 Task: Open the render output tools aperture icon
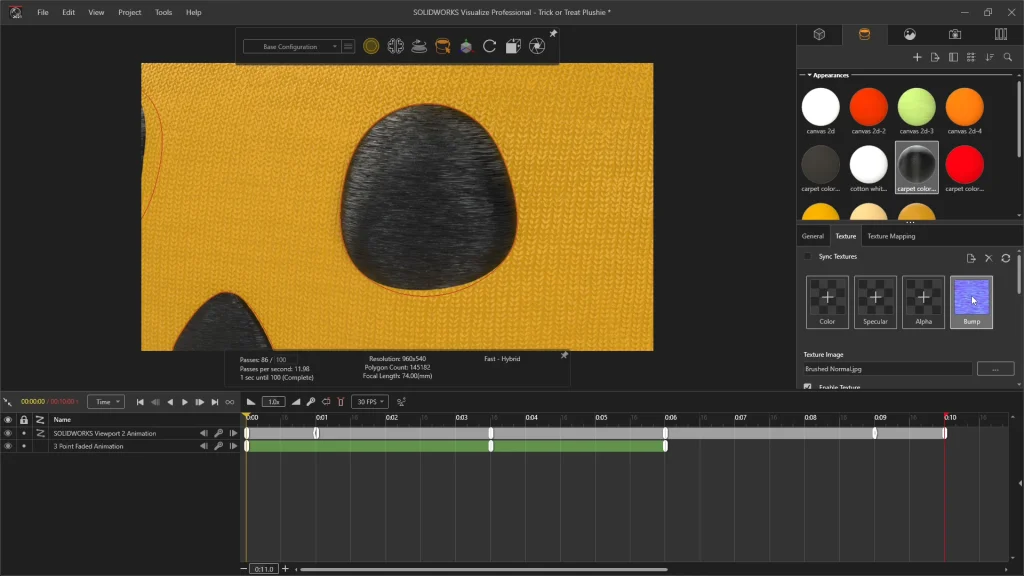coord(537,46)
